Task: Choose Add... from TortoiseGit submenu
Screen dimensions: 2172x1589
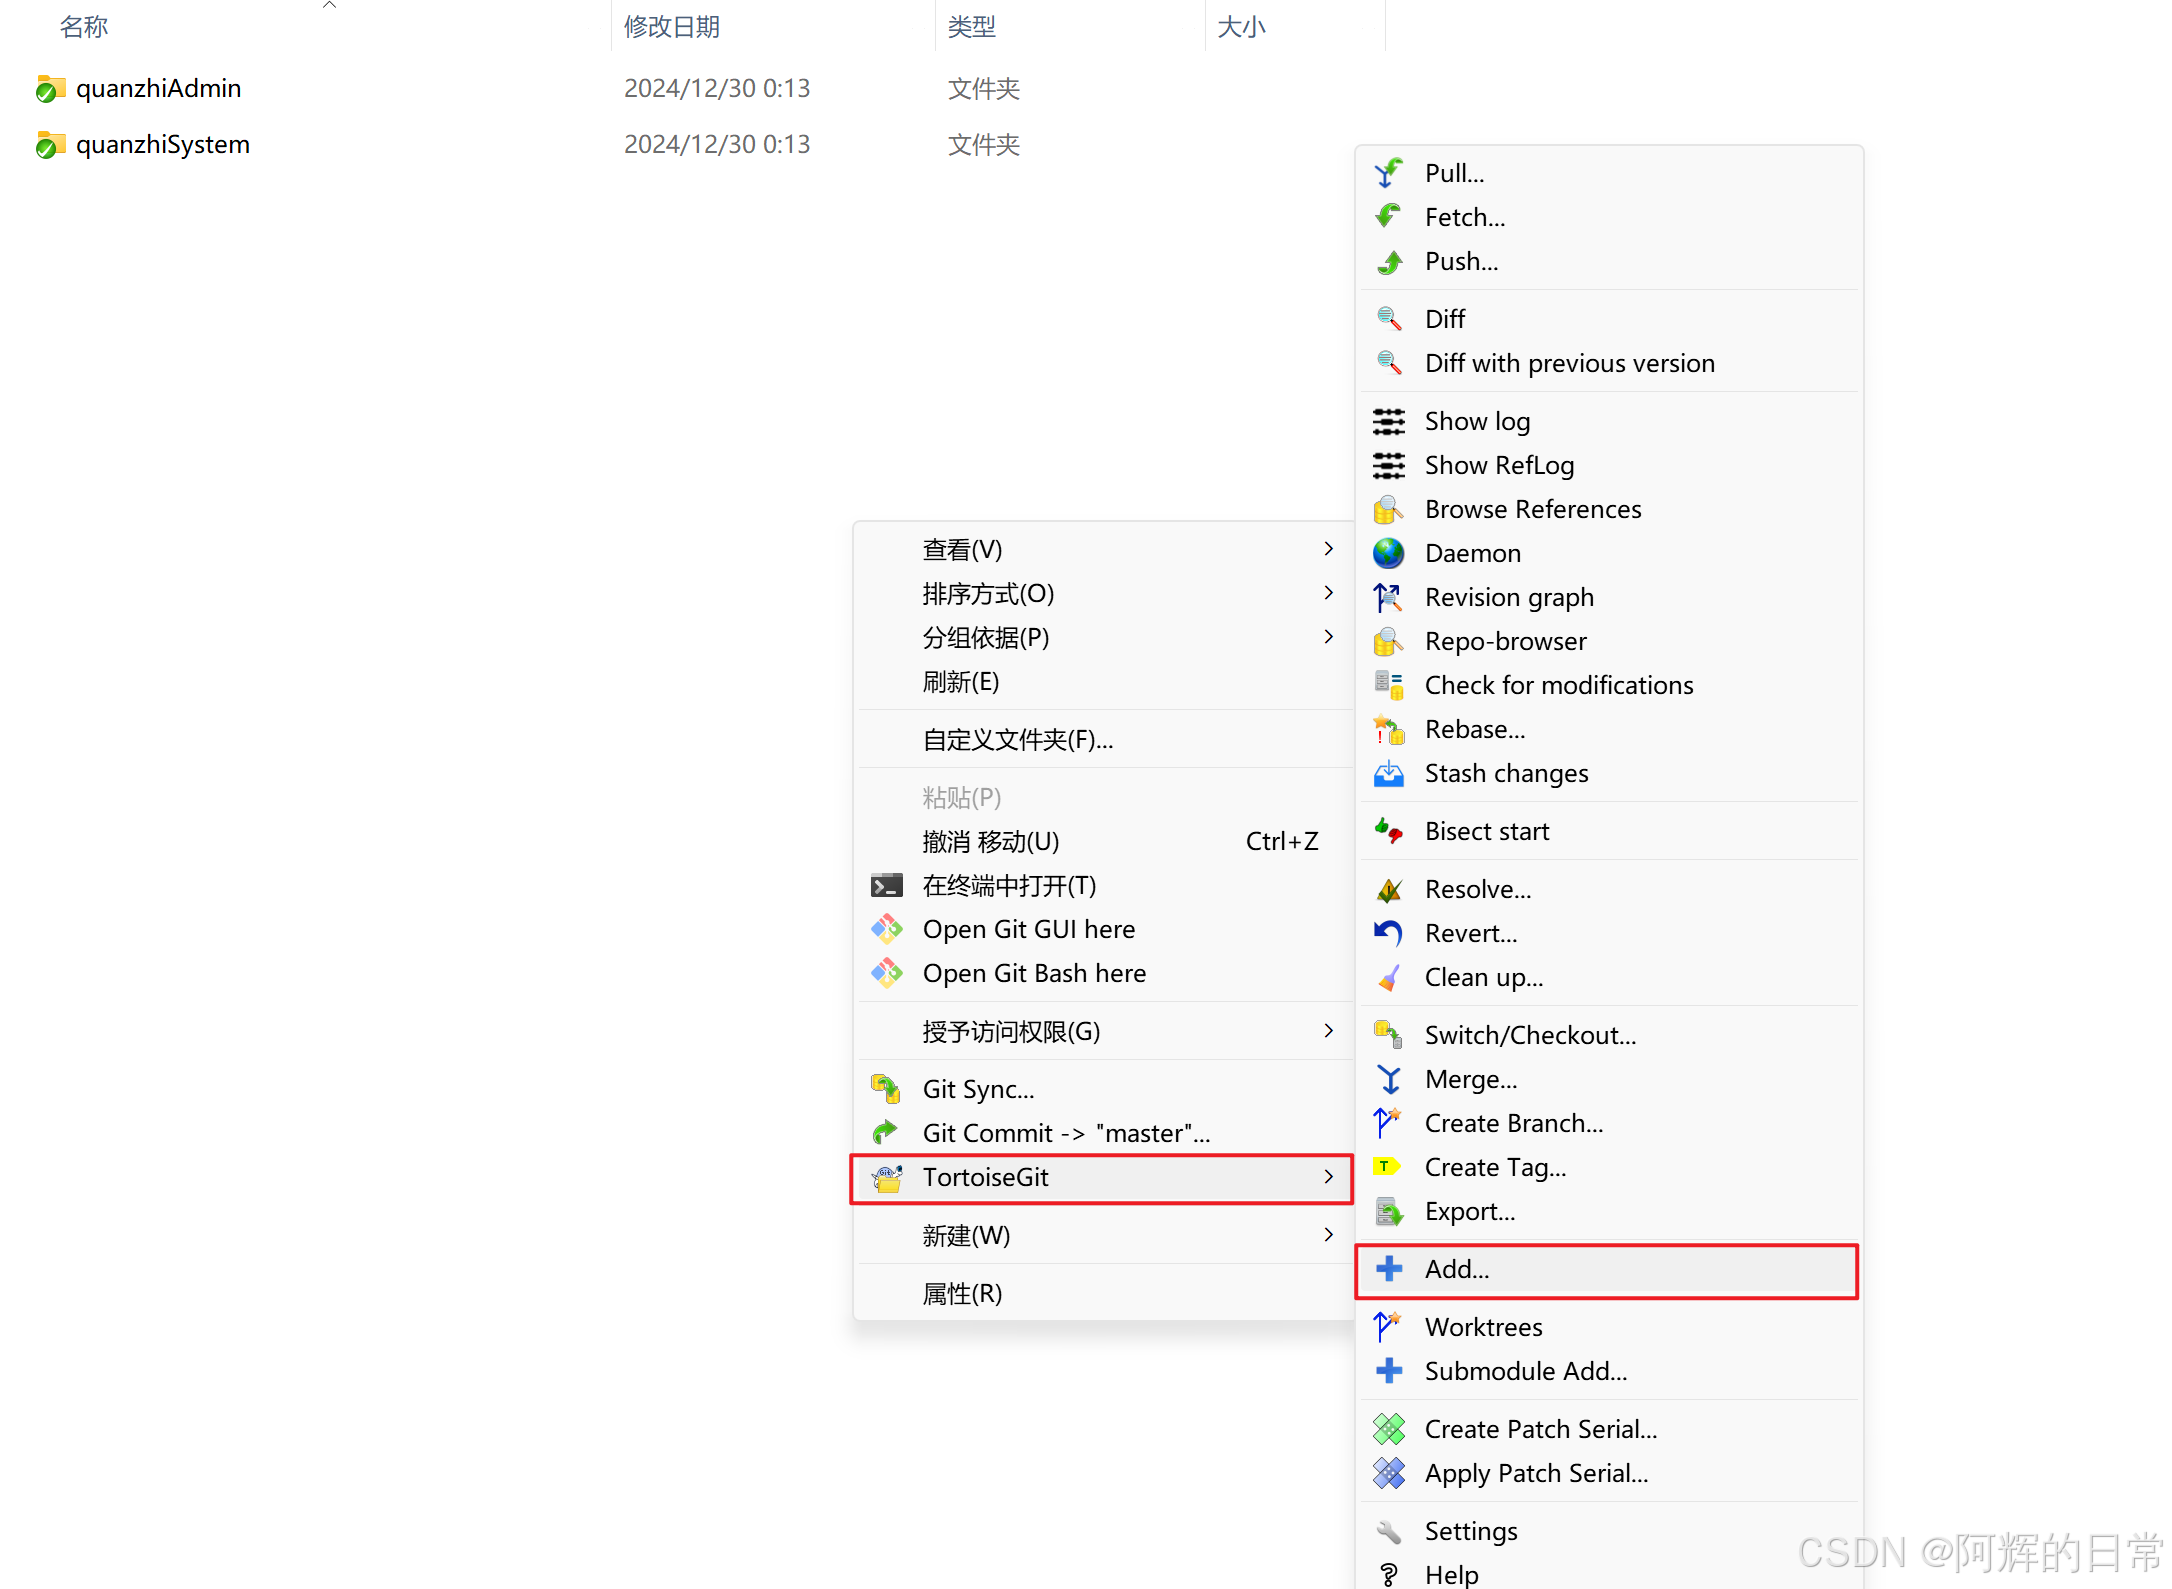Action: click(1456, 1269)
